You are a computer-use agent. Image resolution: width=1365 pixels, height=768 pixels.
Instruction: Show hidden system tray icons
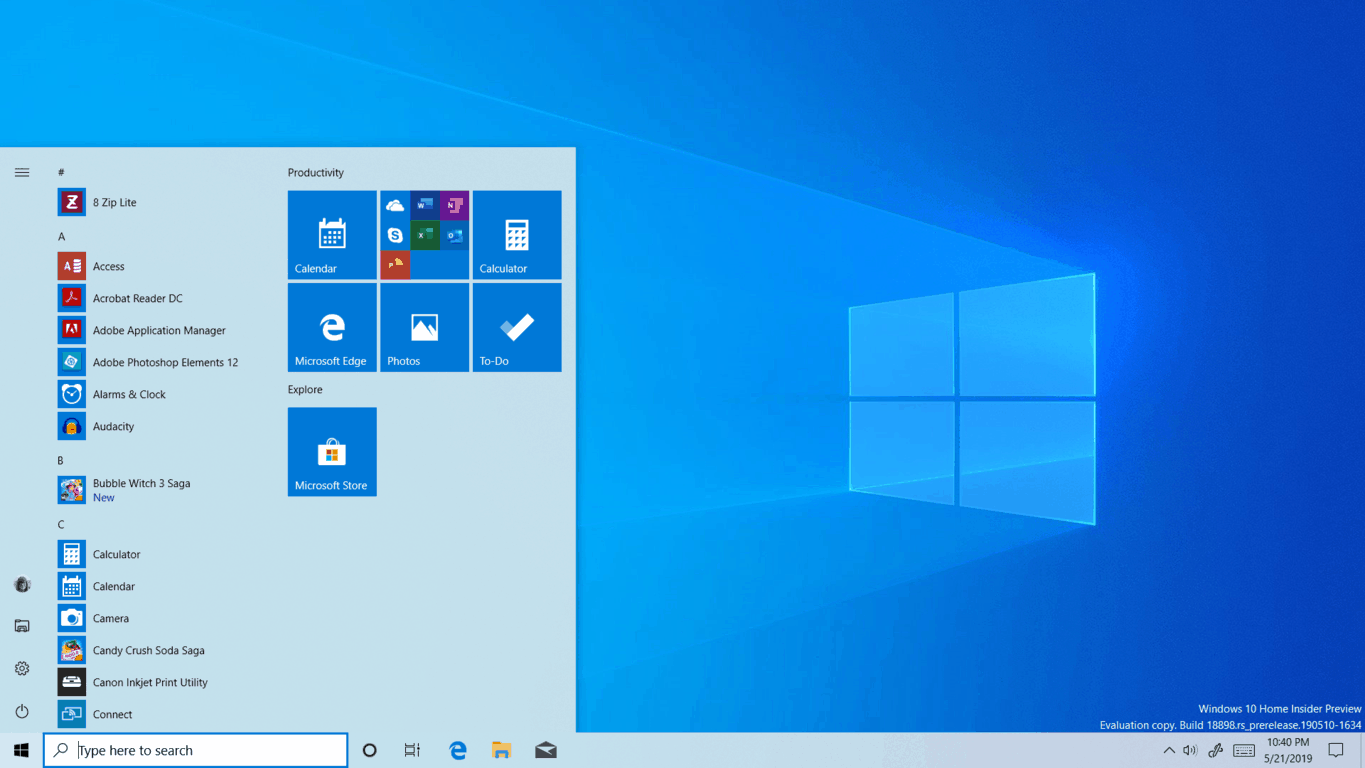(1169, 750)
